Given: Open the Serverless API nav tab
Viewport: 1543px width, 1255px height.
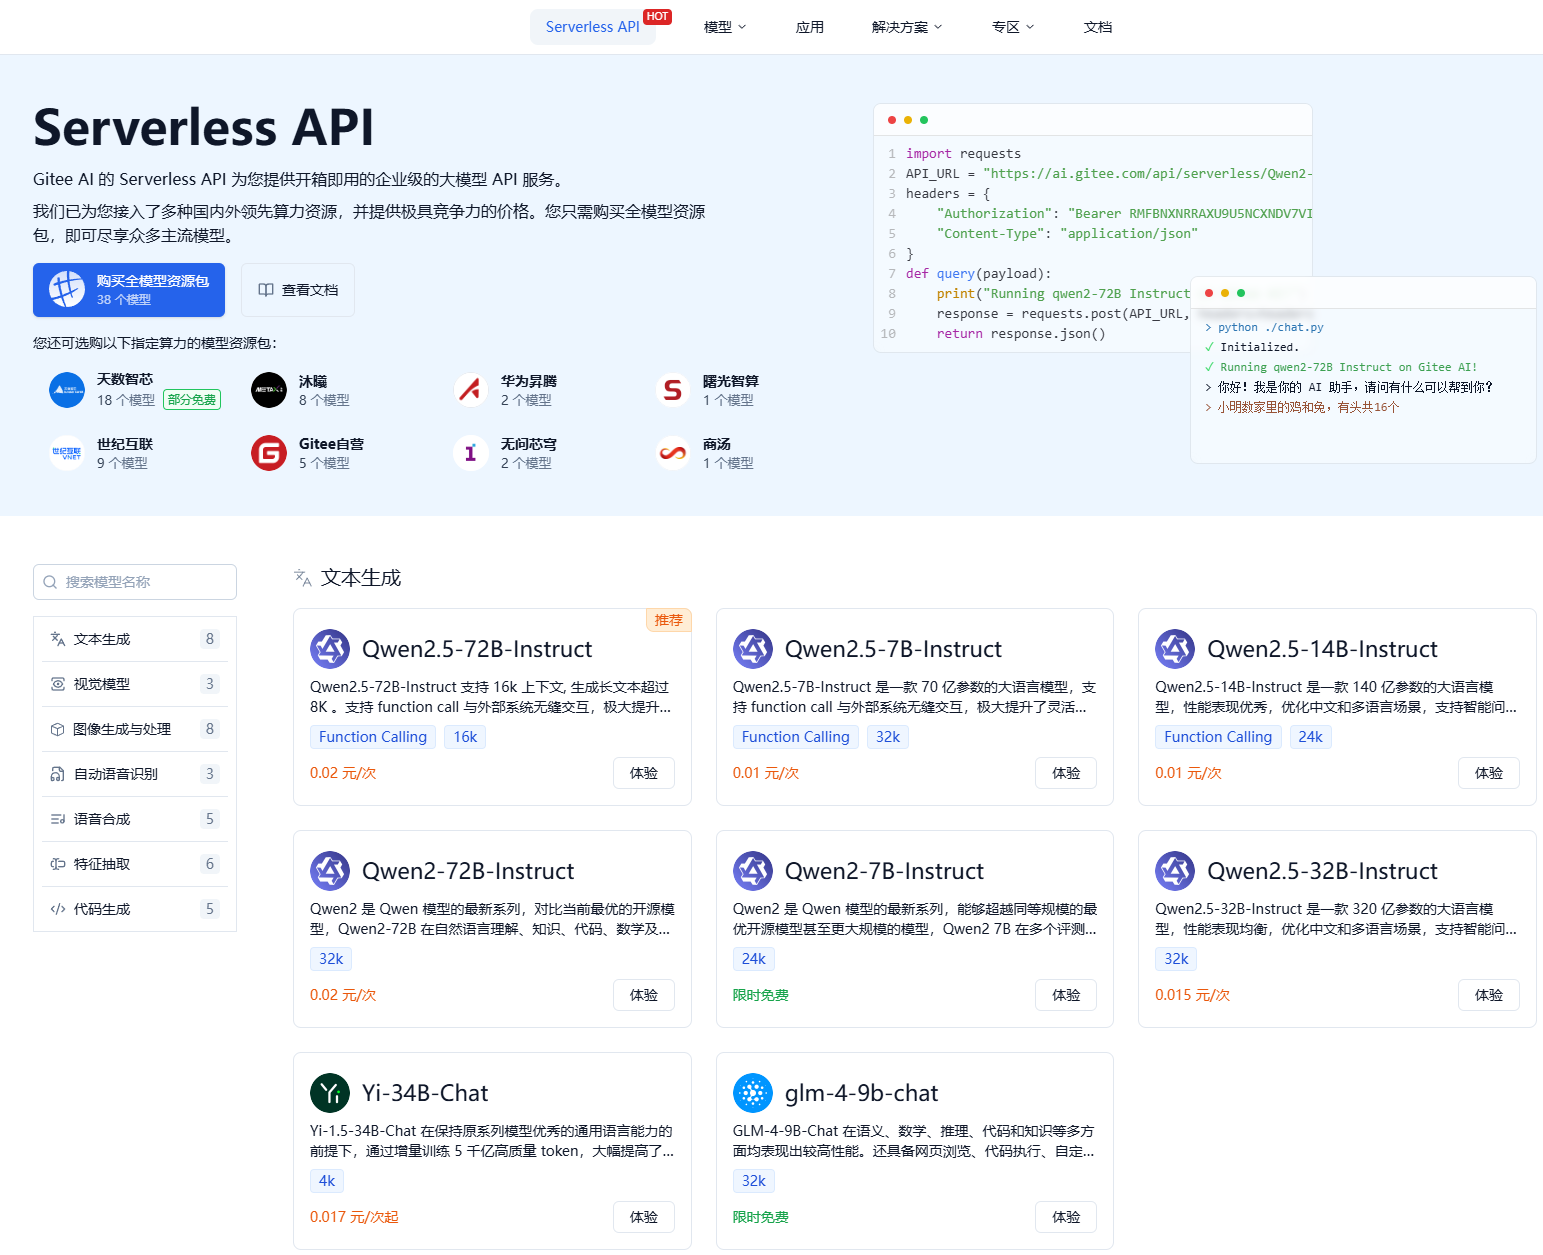Looking at the screenshot, I should point(593,27).
